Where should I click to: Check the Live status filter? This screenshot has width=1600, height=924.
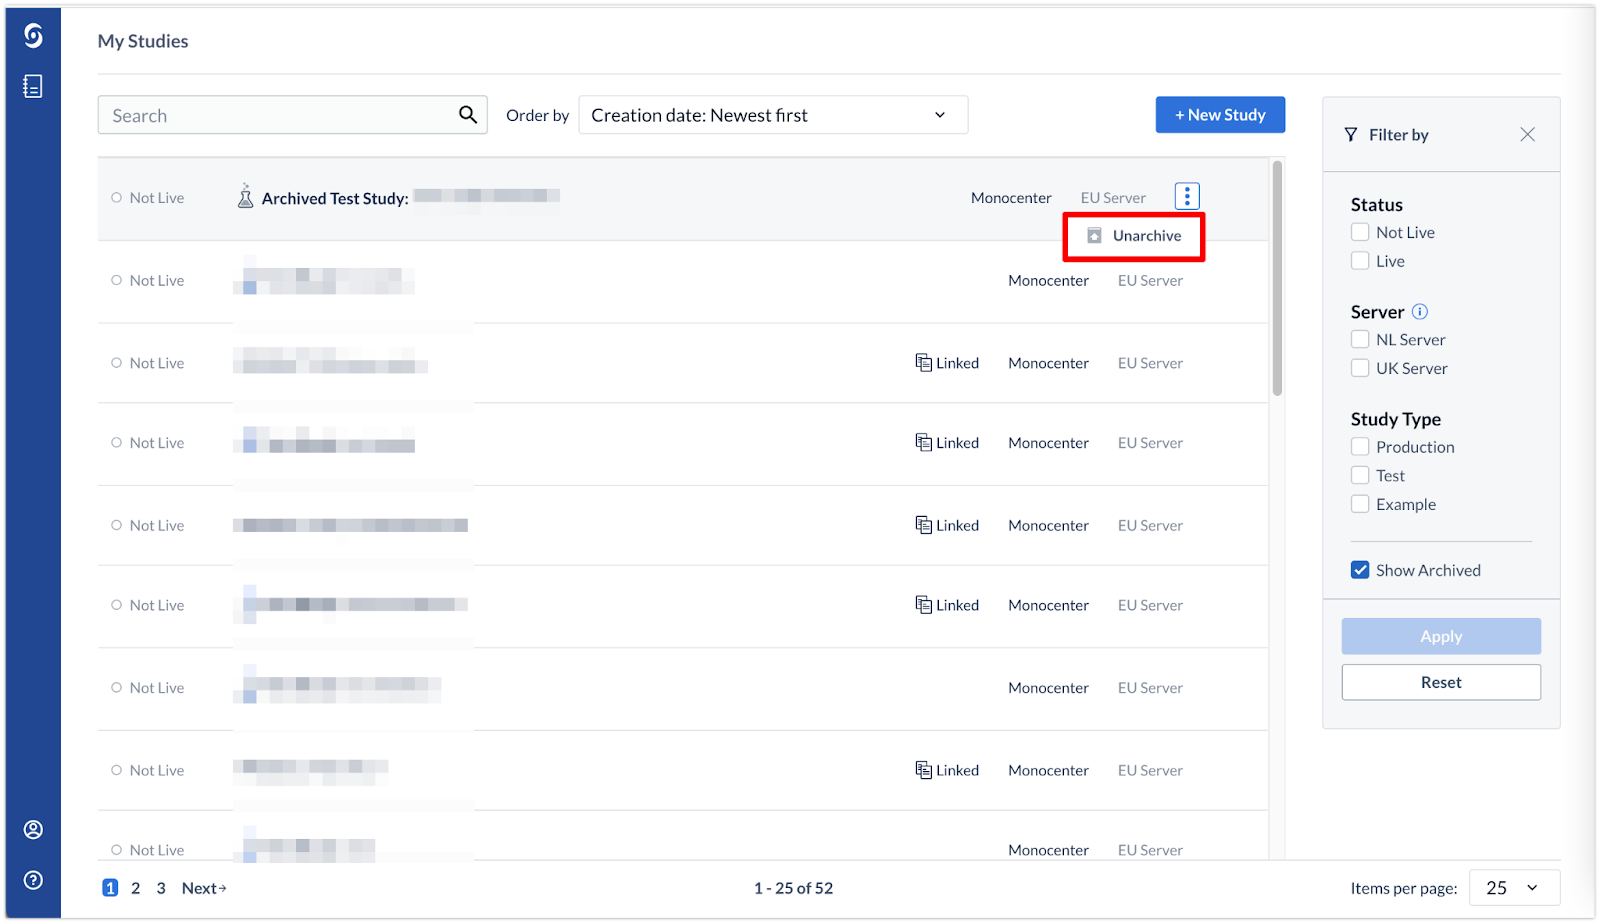click(x=1360, y=261)
